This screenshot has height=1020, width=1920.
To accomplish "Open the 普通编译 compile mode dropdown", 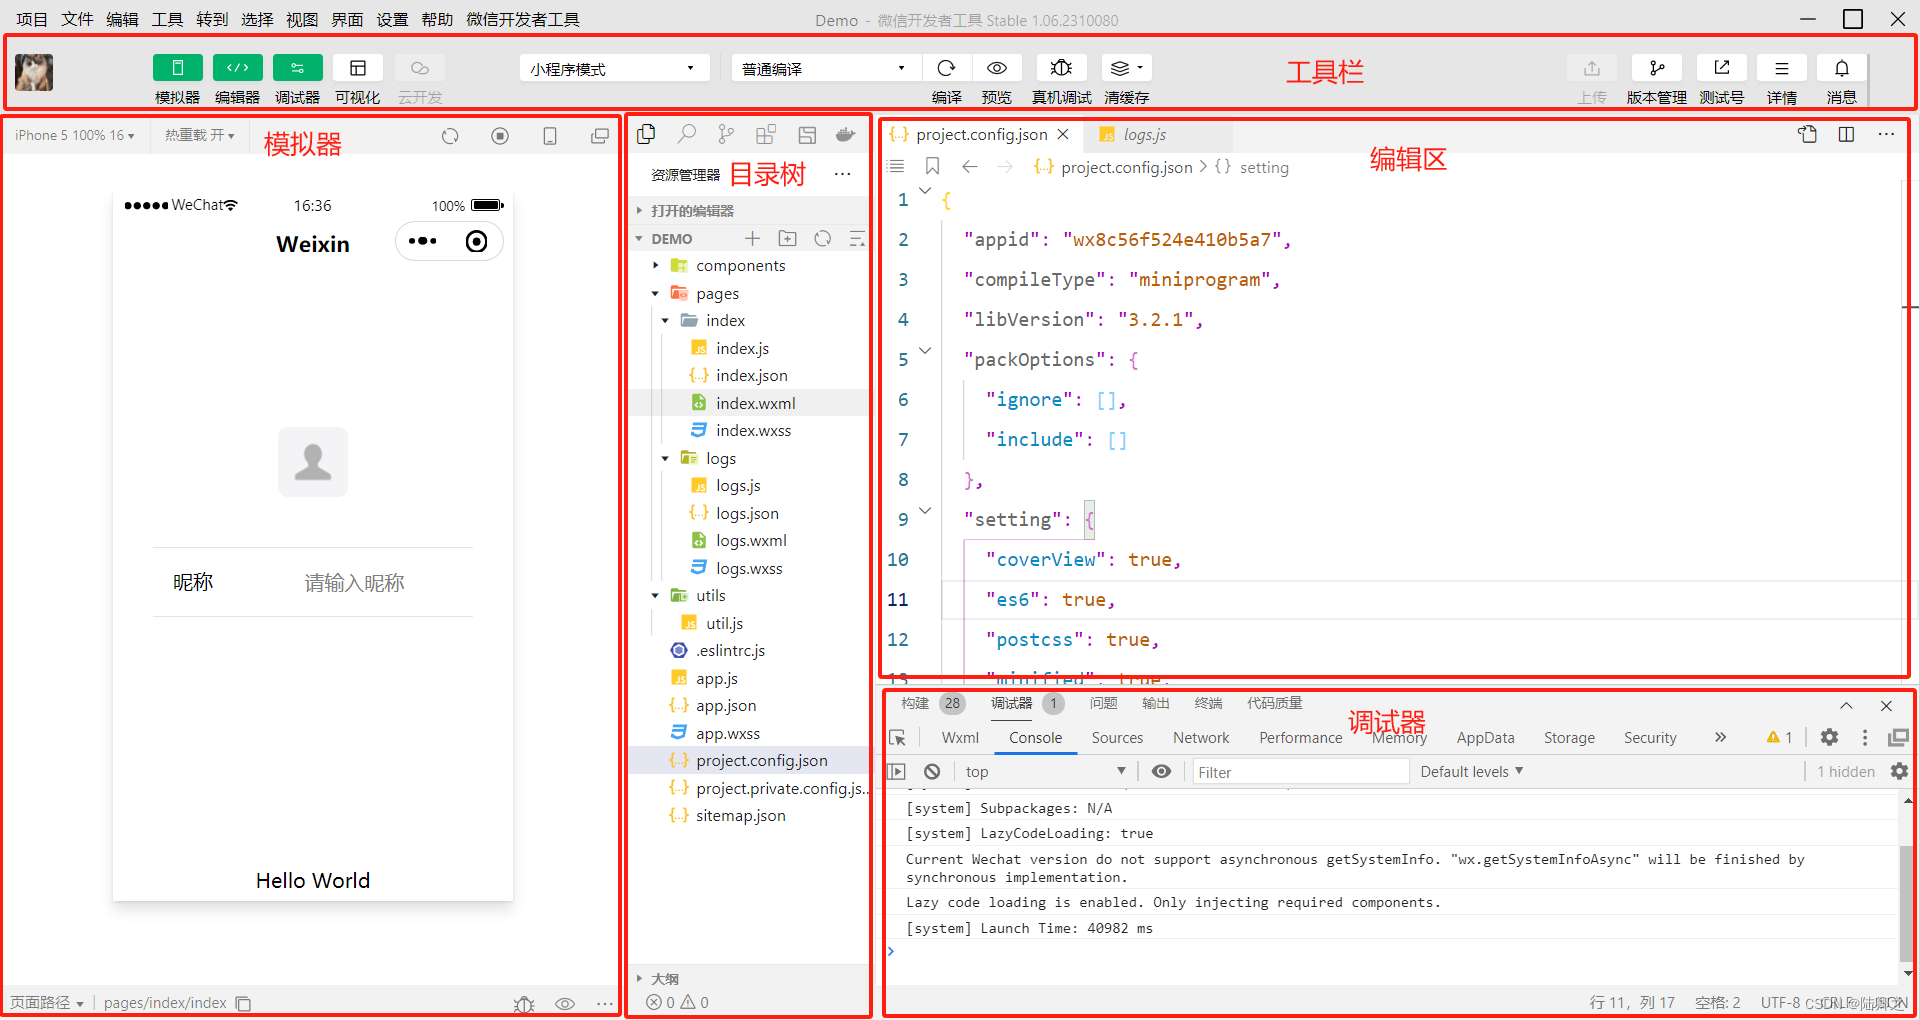I will pos(824,68).
